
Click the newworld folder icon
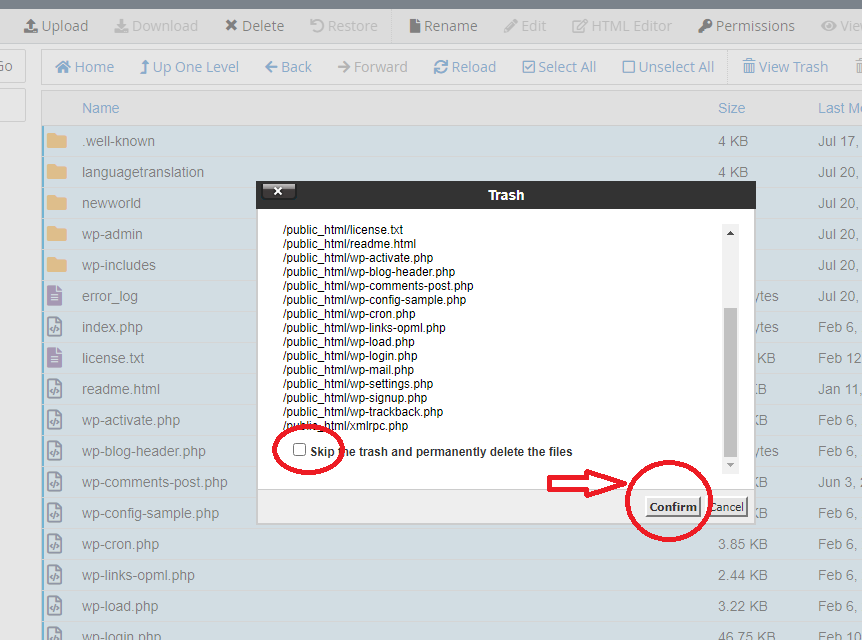pos(57,203)
